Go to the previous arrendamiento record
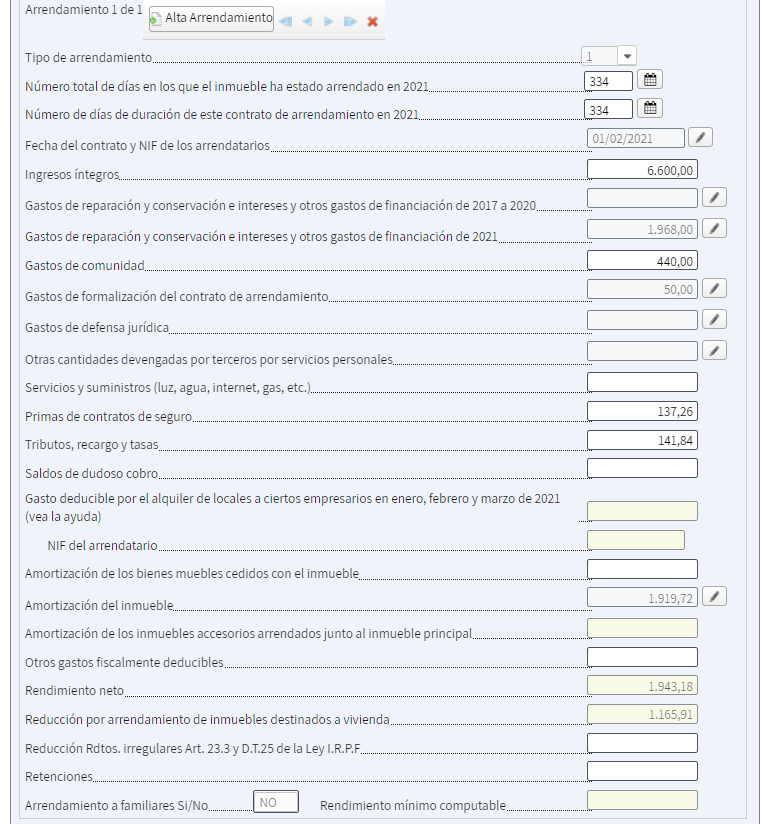This screenshot has height=824, width=762. coord(307,21)
